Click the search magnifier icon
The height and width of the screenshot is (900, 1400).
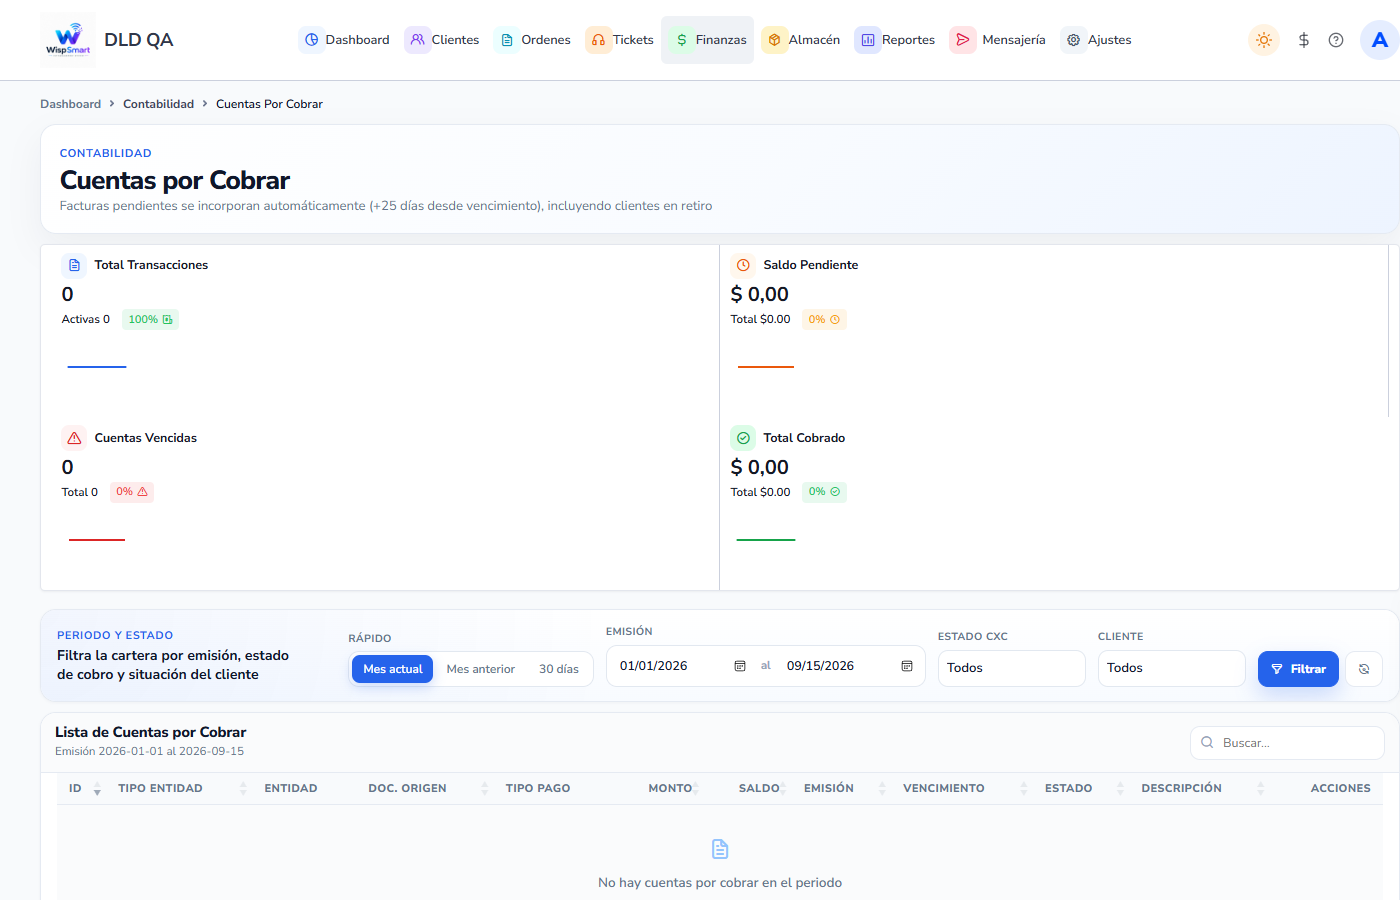click(x=1207, y=743)
